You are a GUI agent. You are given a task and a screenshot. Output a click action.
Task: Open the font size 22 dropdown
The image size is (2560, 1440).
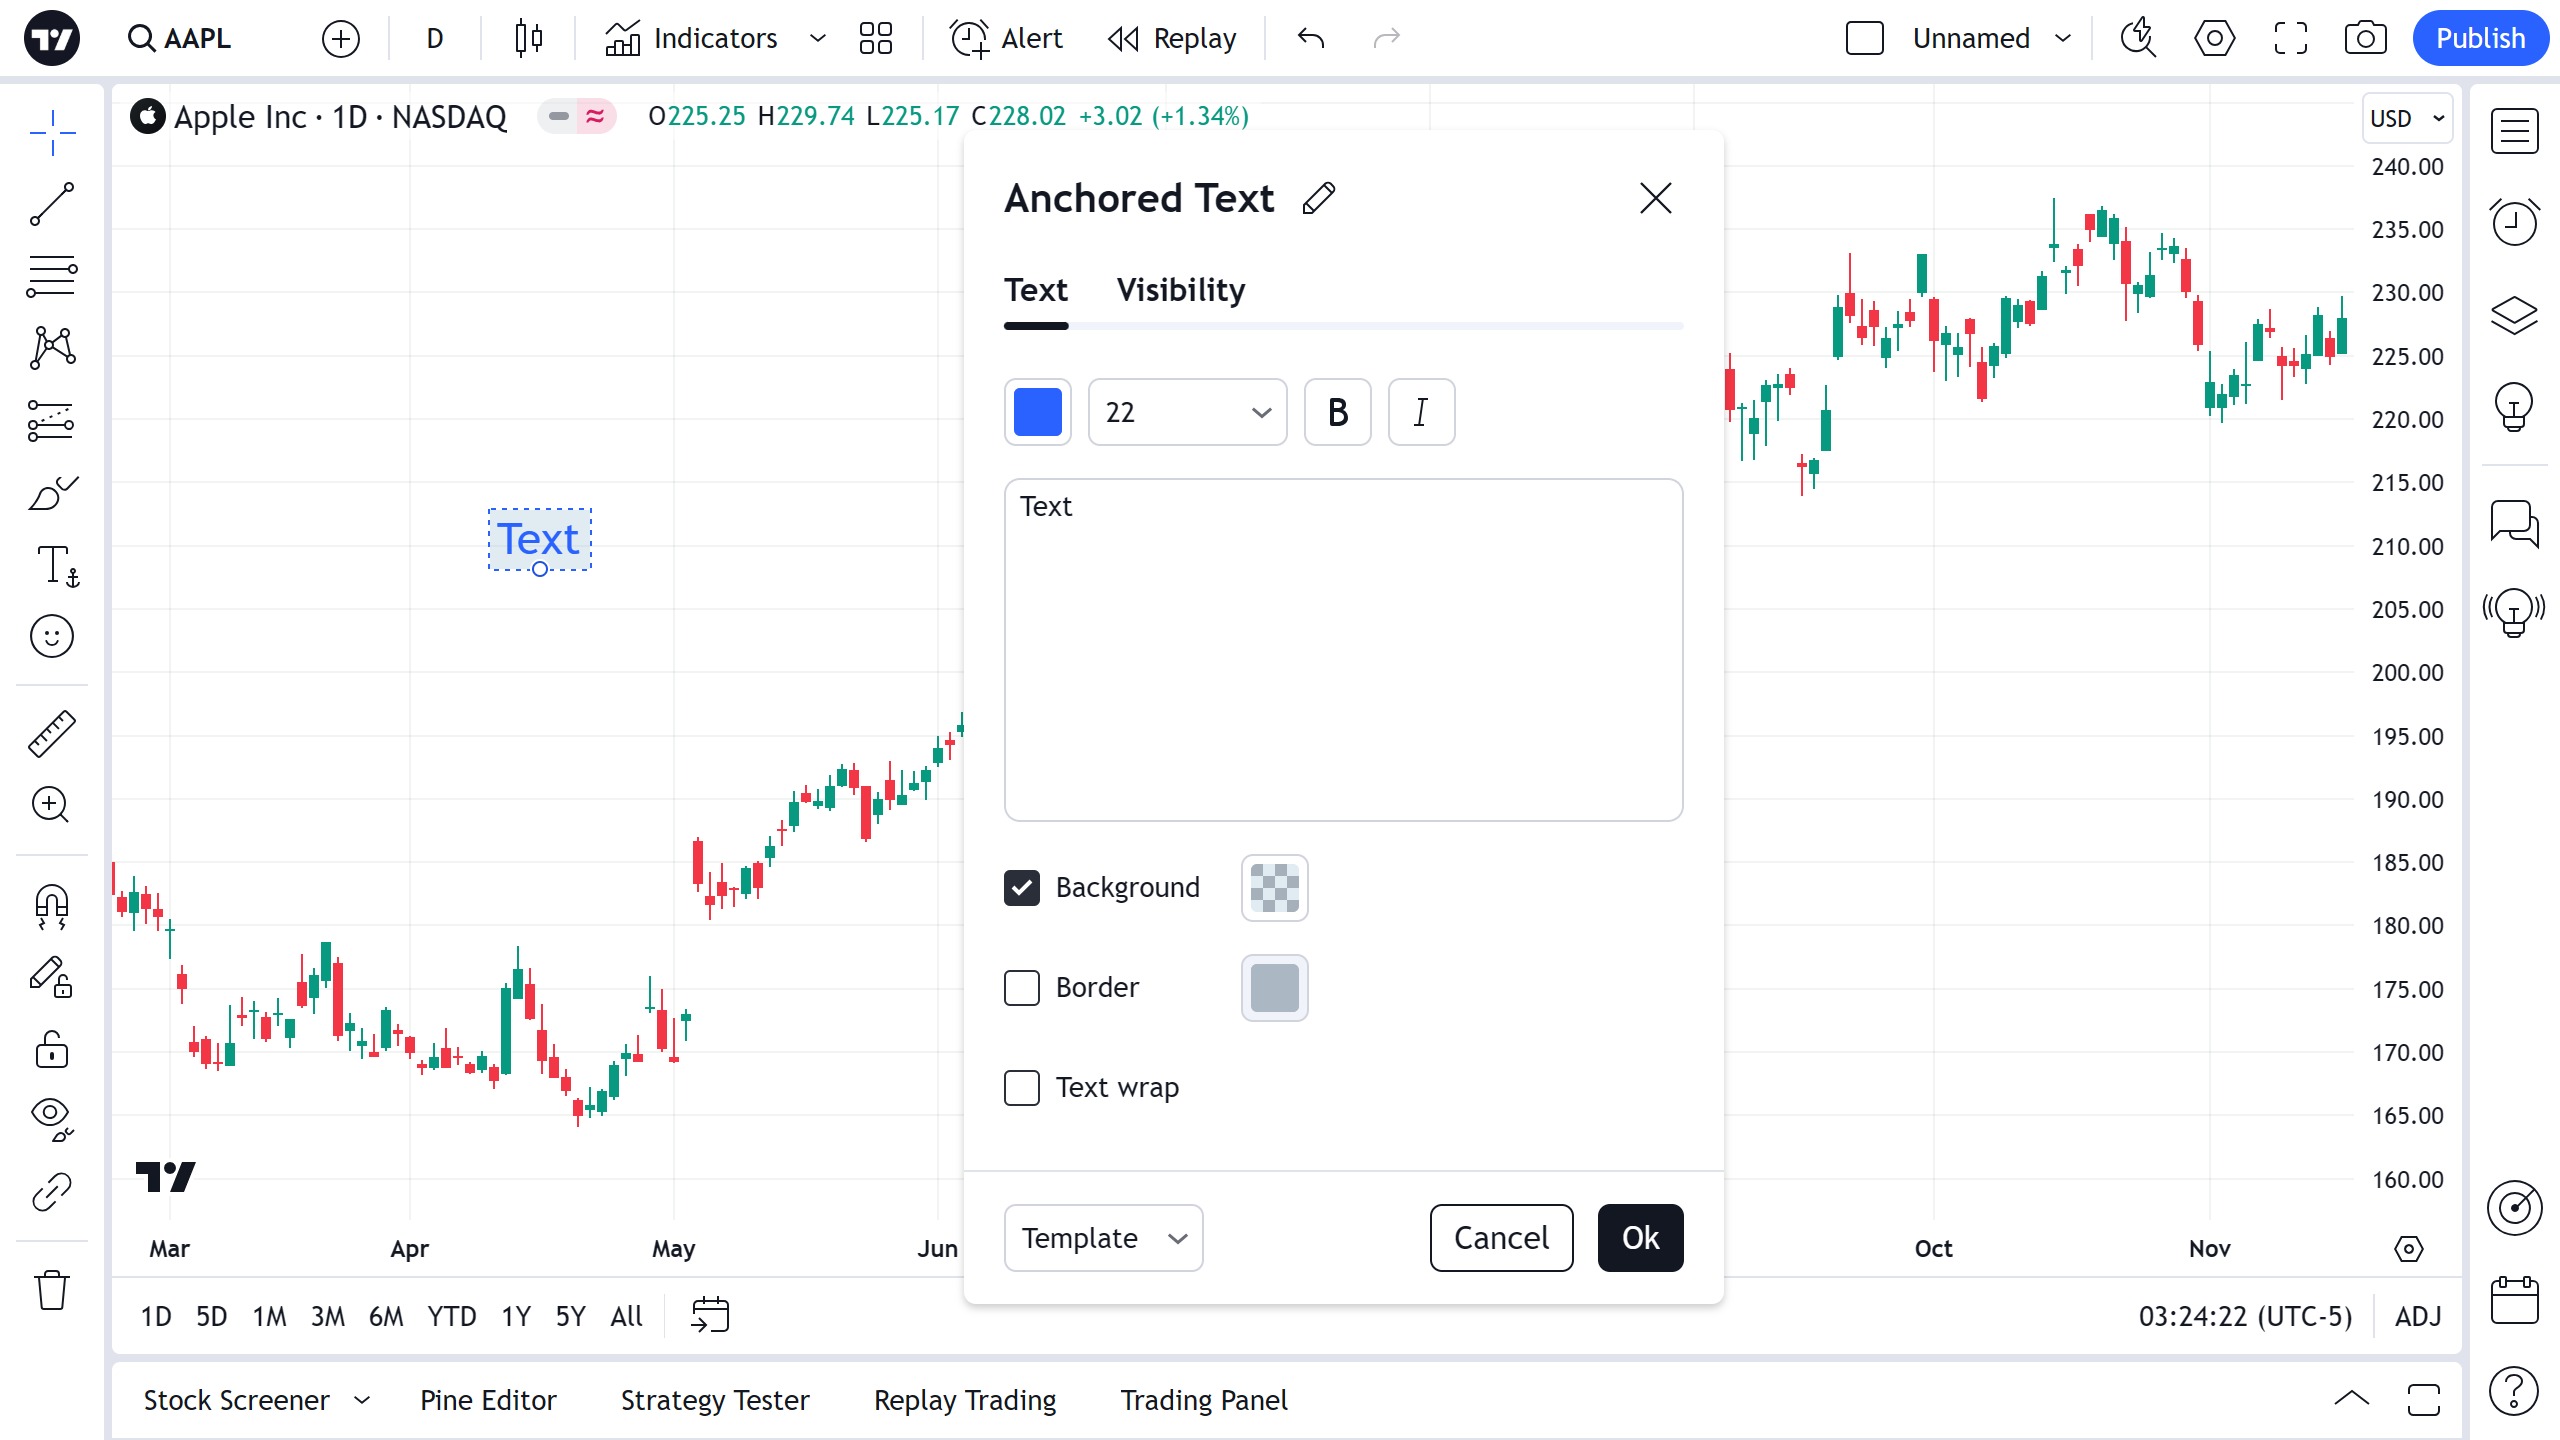1187,412
